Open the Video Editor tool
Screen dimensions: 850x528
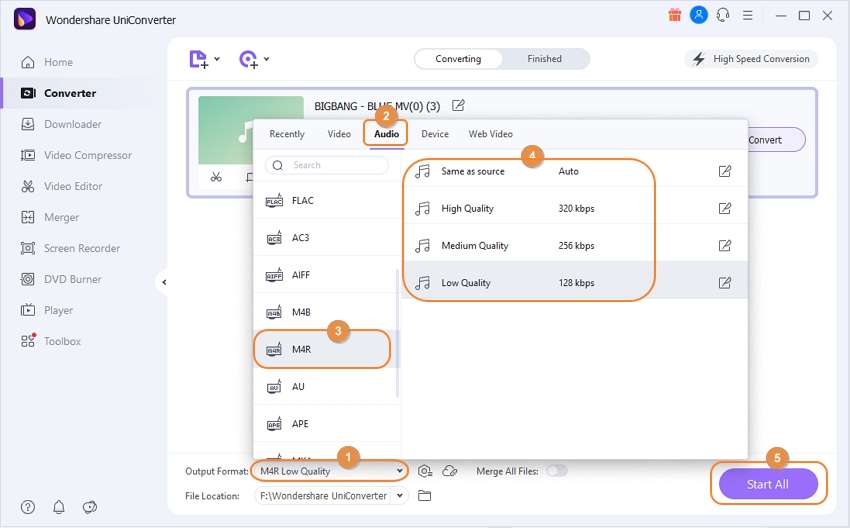(x=61, y=186)
